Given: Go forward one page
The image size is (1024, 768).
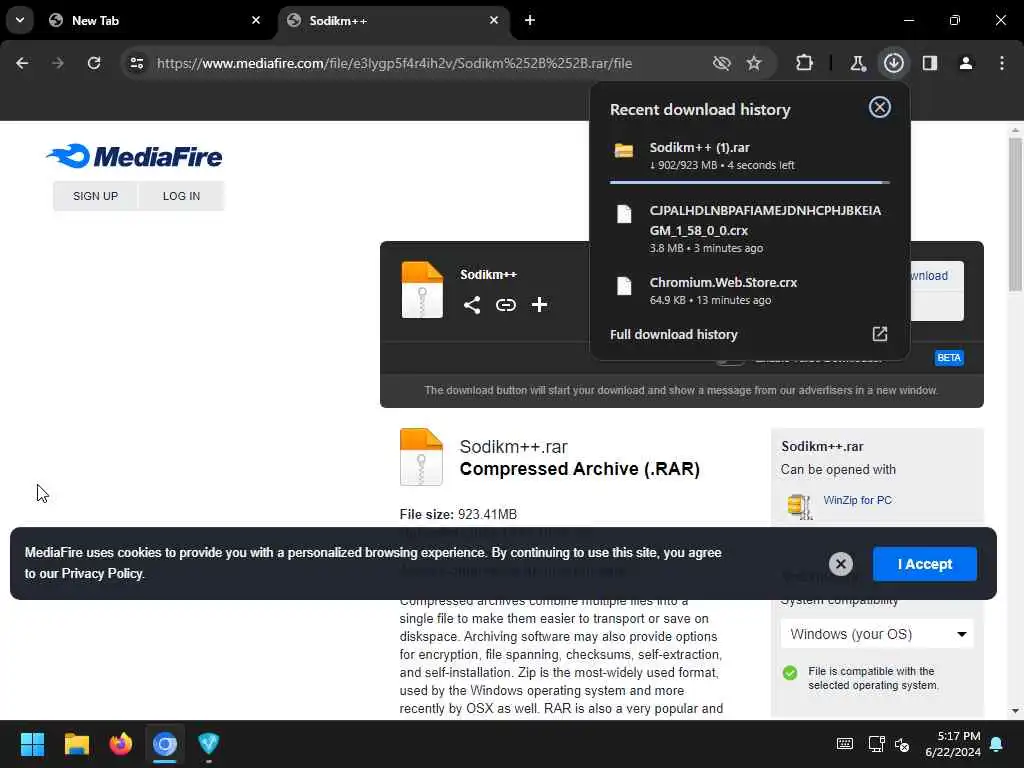Looking at the screenshot, I should [x=58, y=63].
